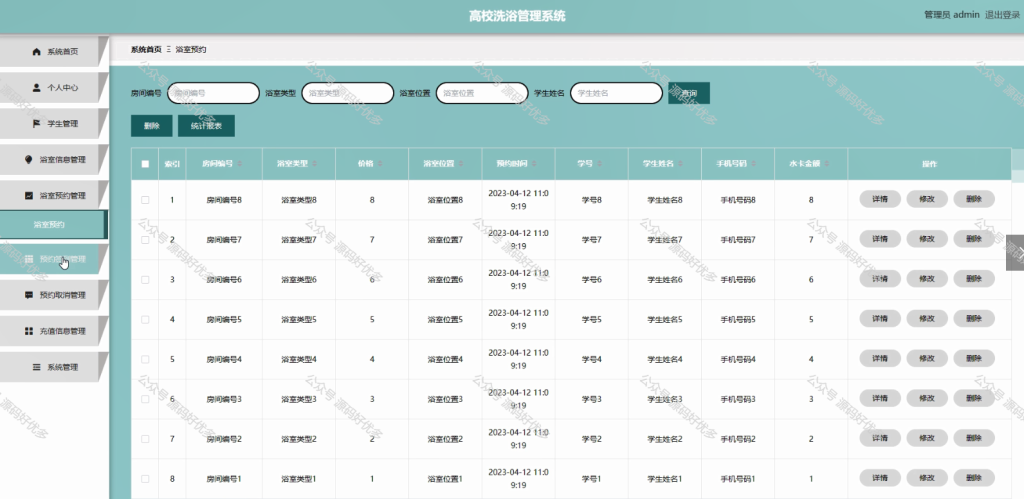Click the four-squares icon for 充值信息管理
The image size is (1024, 499).
(x=28, y=331)
